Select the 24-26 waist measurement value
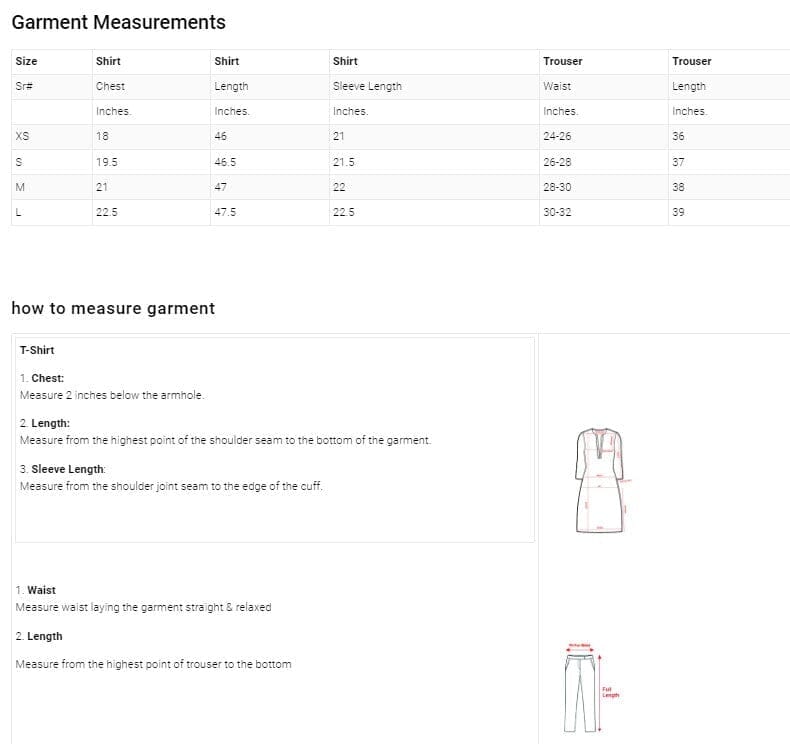This screenshot has width=790, height=744. pyautogui.click(x=557, y=136)
